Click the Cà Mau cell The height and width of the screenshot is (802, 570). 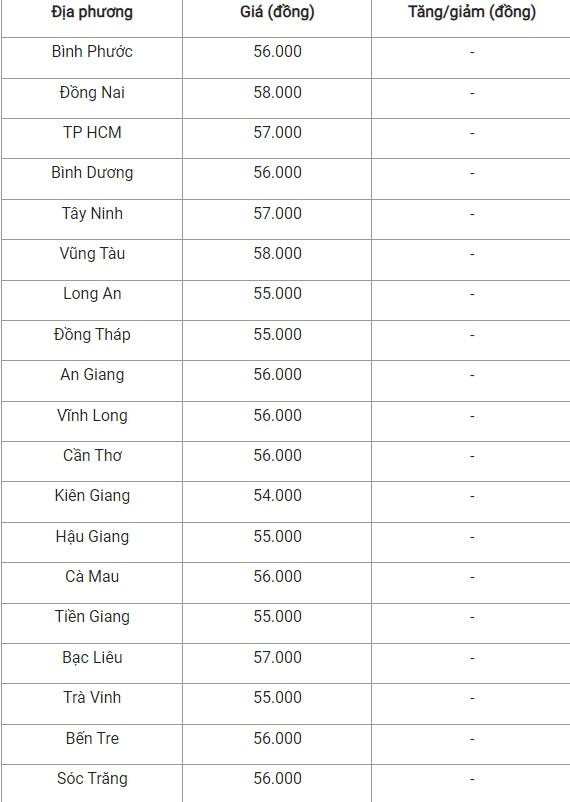(x=92, y=576)
